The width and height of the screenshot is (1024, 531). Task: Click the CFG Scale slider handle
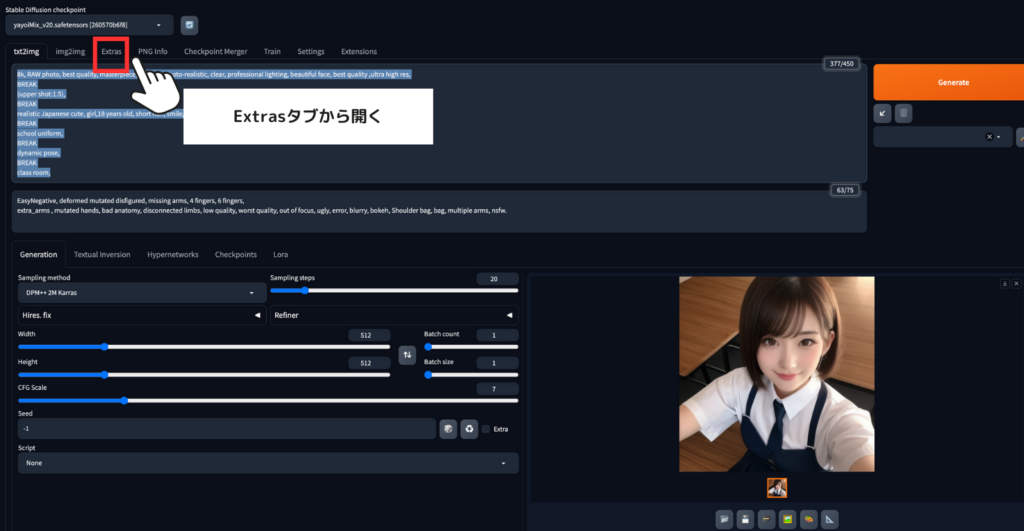pos(124,400)
